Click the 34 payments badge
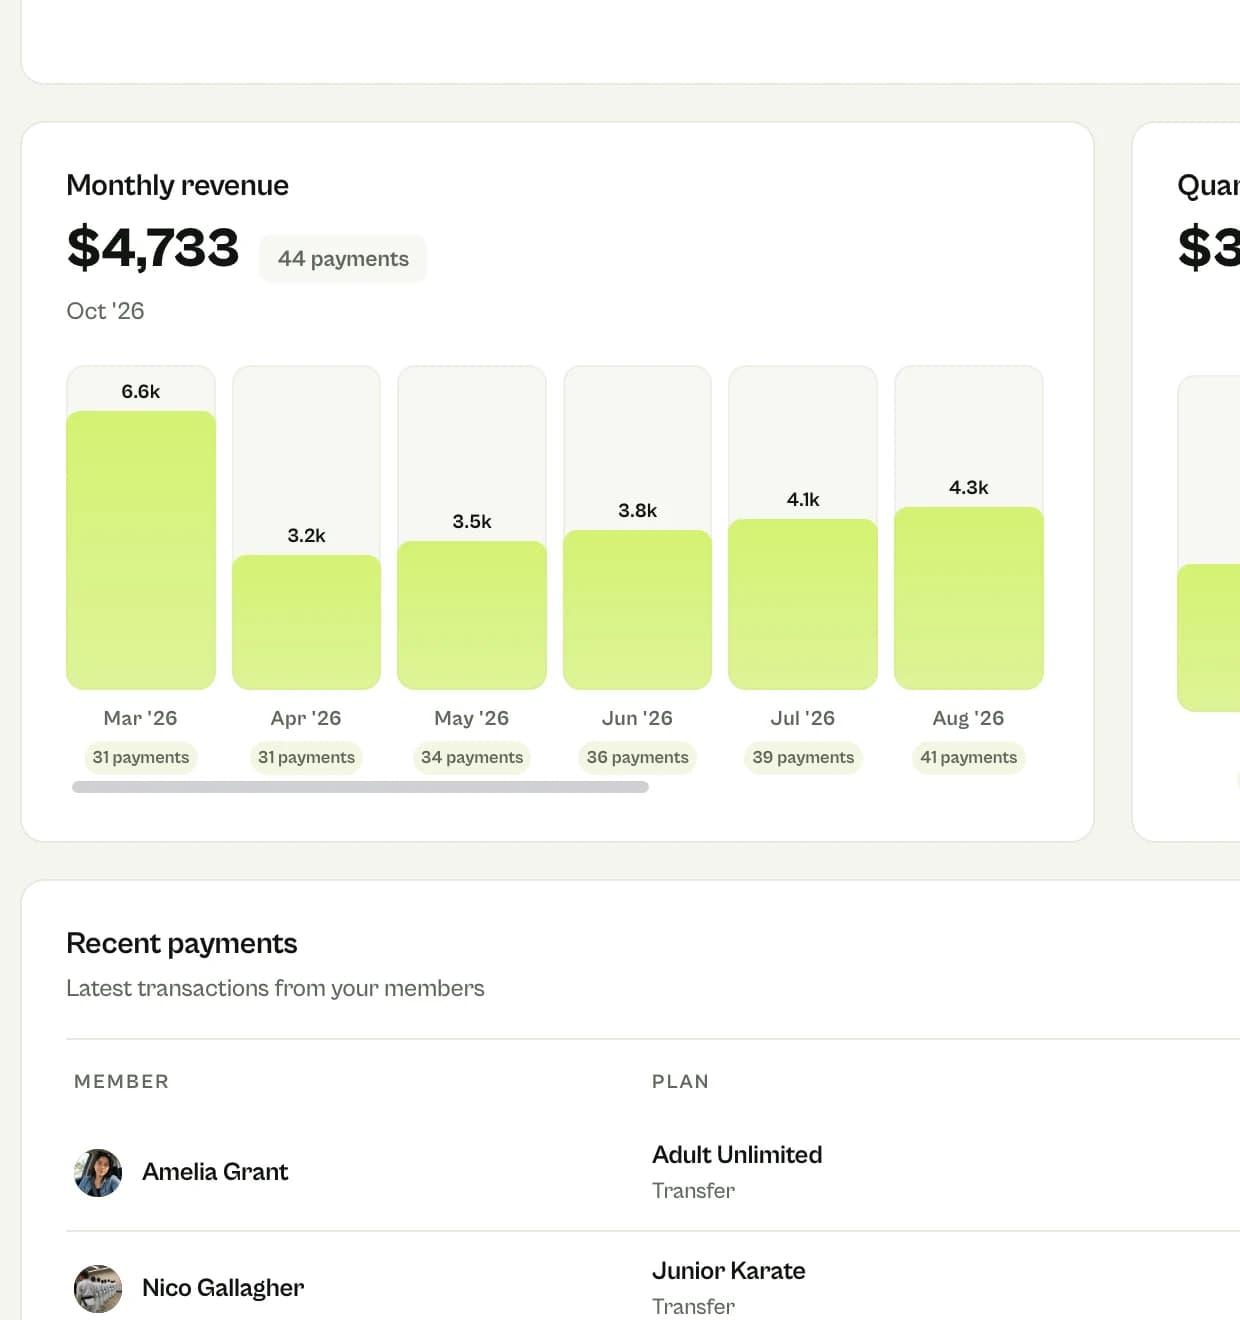 (472, 757)
